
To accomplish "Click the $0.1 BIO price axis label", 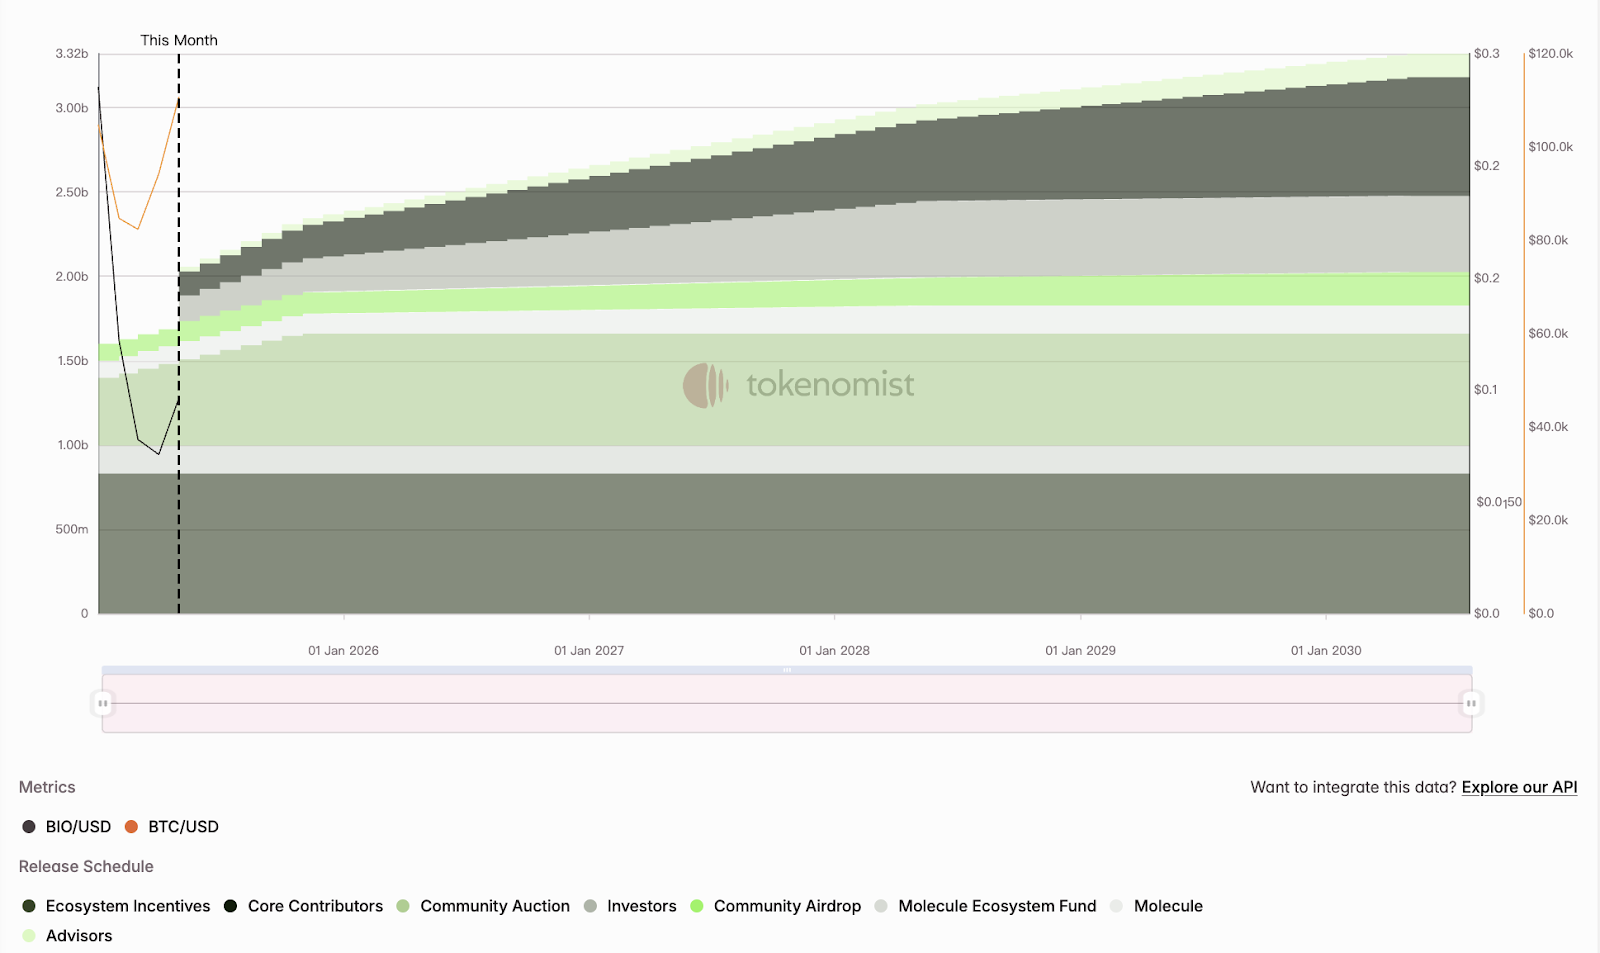I will (x=1486, y=390).
